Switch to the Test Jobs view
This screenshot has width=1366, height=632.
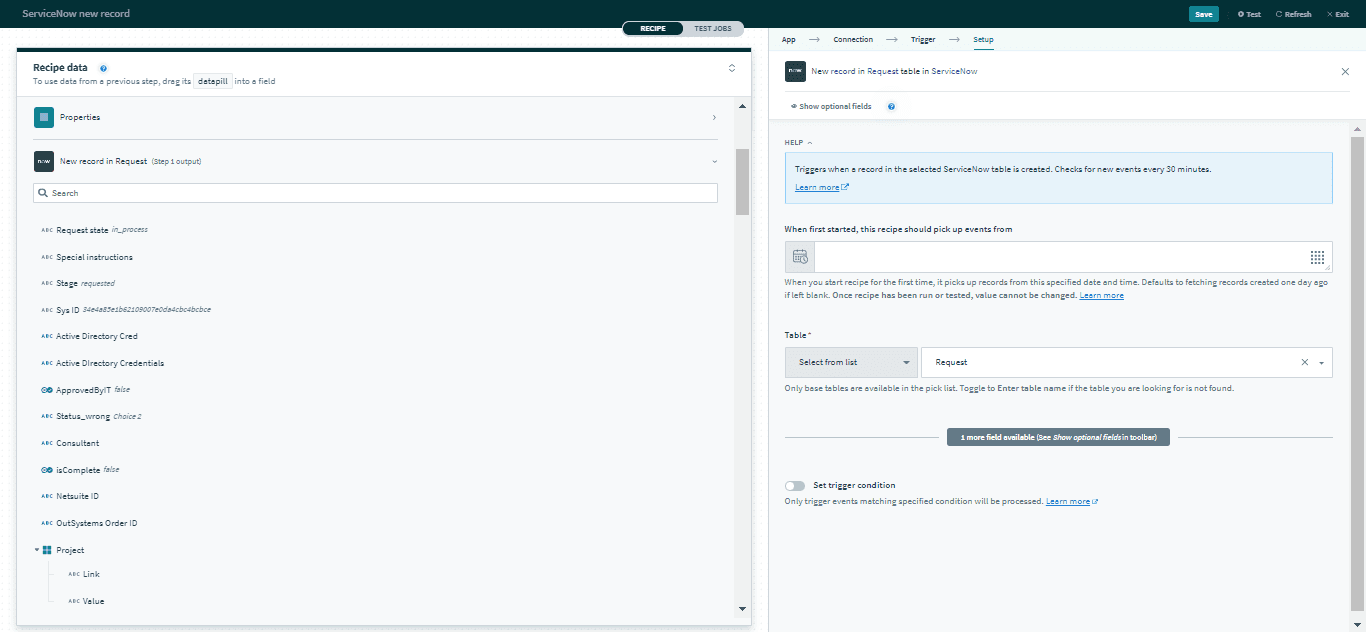[x=712, y=28]
